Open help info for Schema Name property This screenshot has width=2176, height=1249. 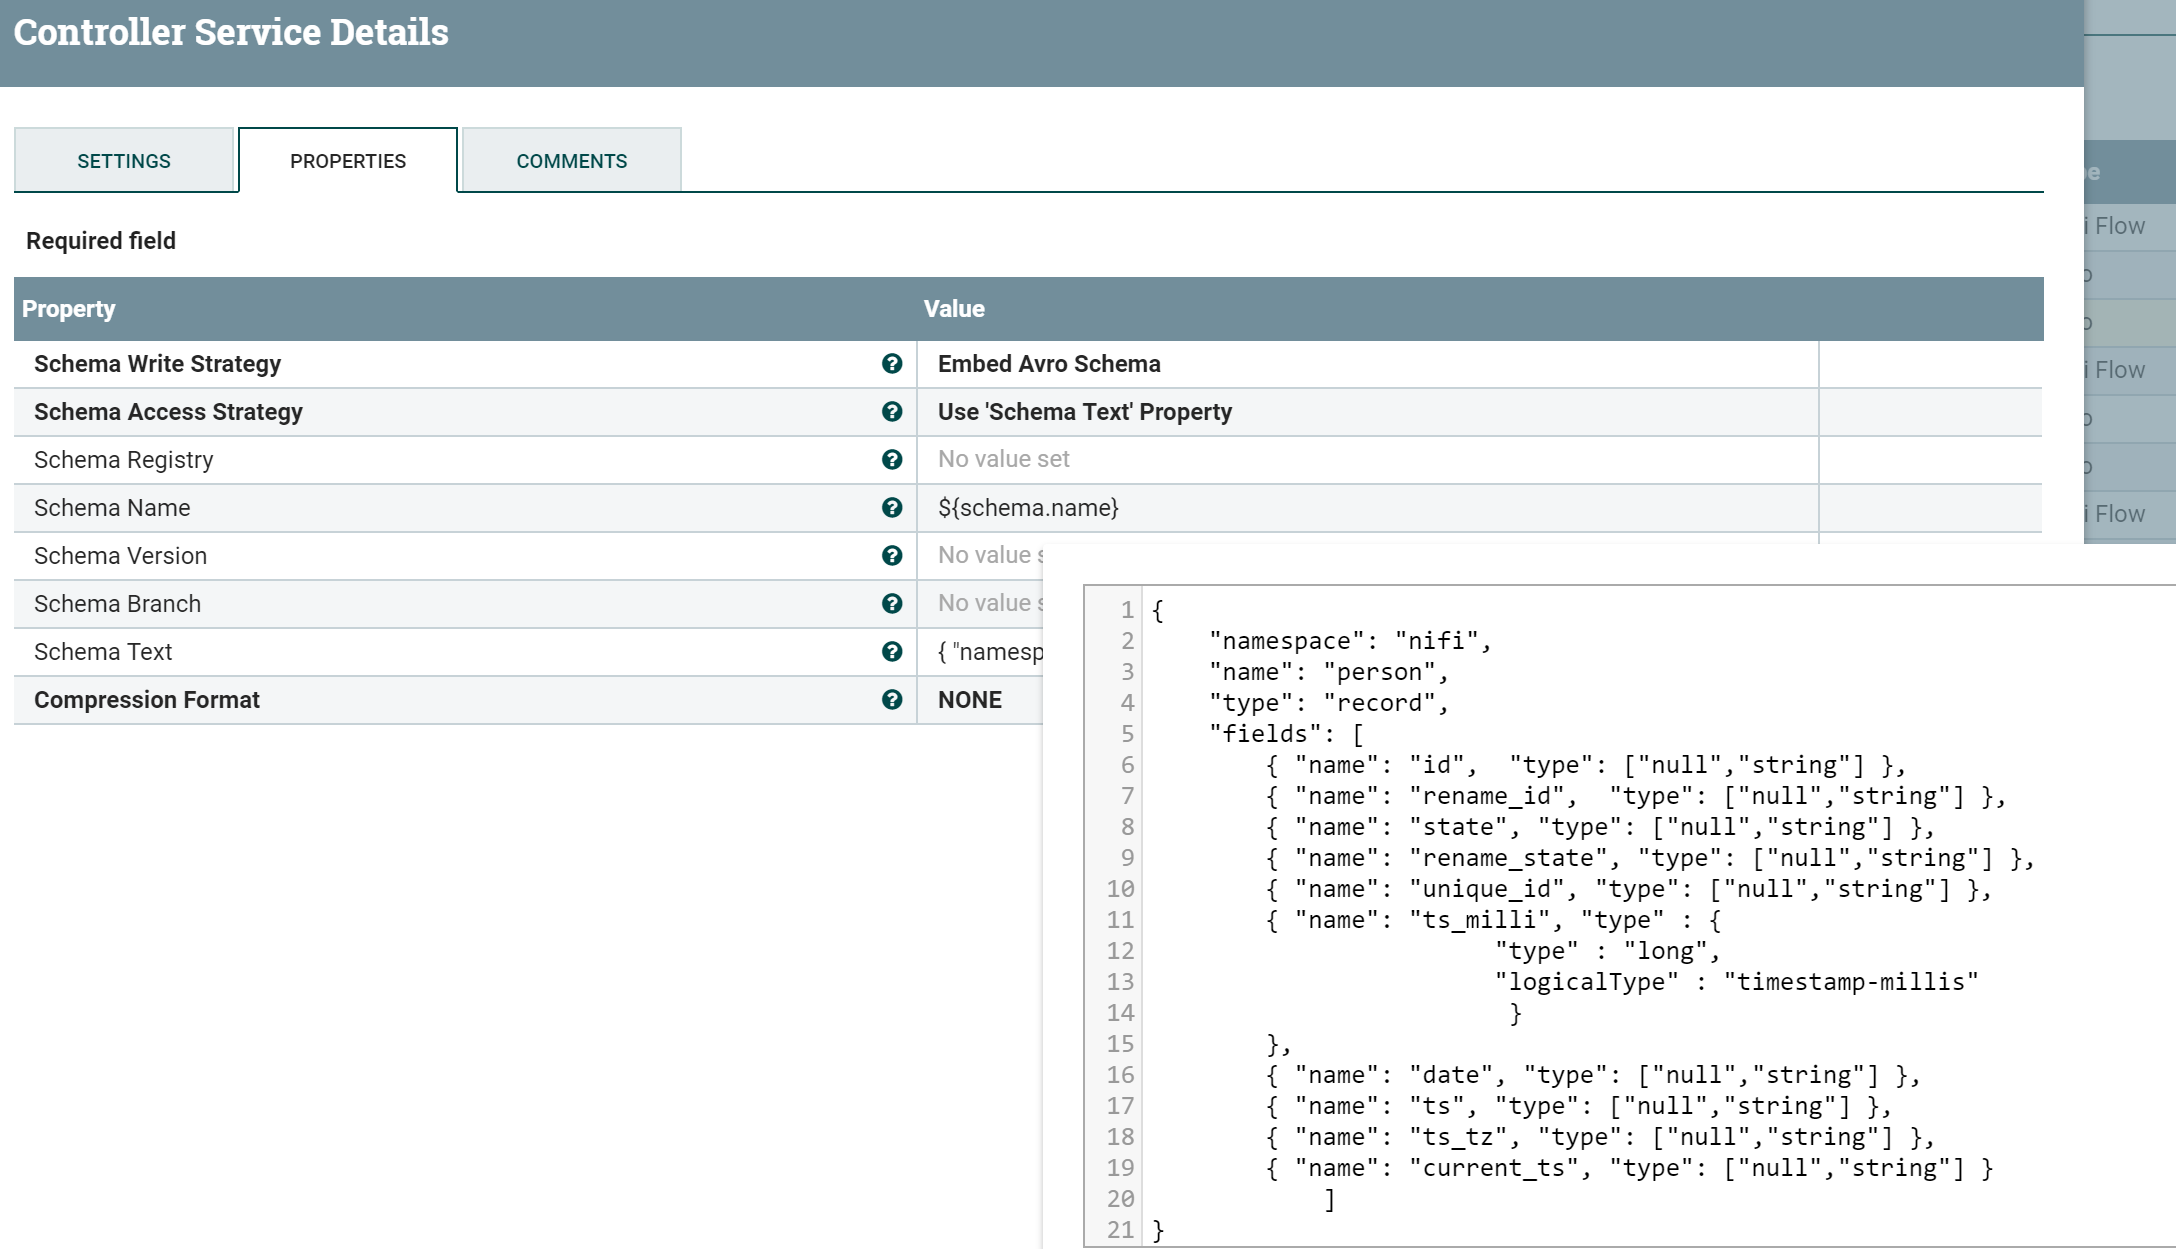[x=891, y=508]
